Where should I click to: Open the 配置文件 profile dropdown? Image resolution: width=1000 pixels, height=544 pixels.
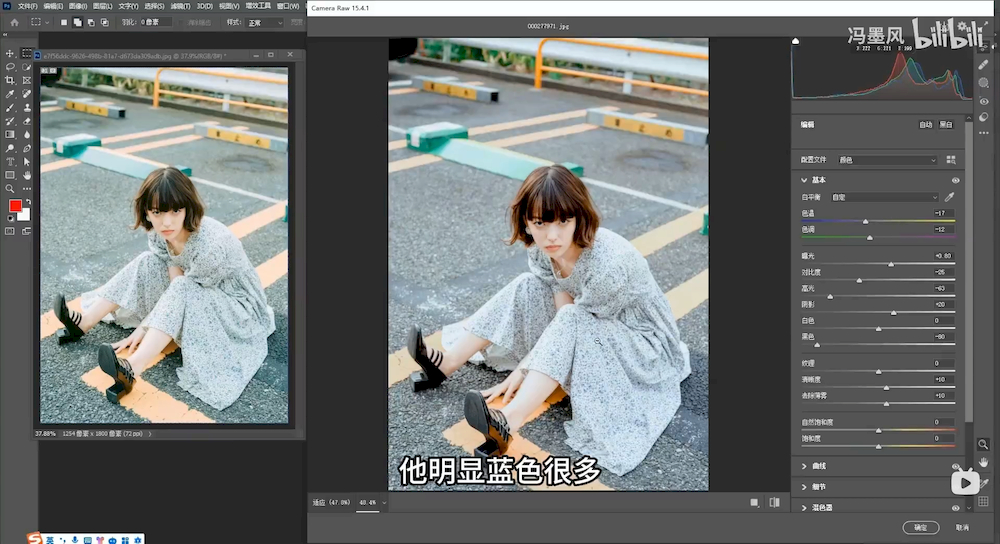click(886, 160)
